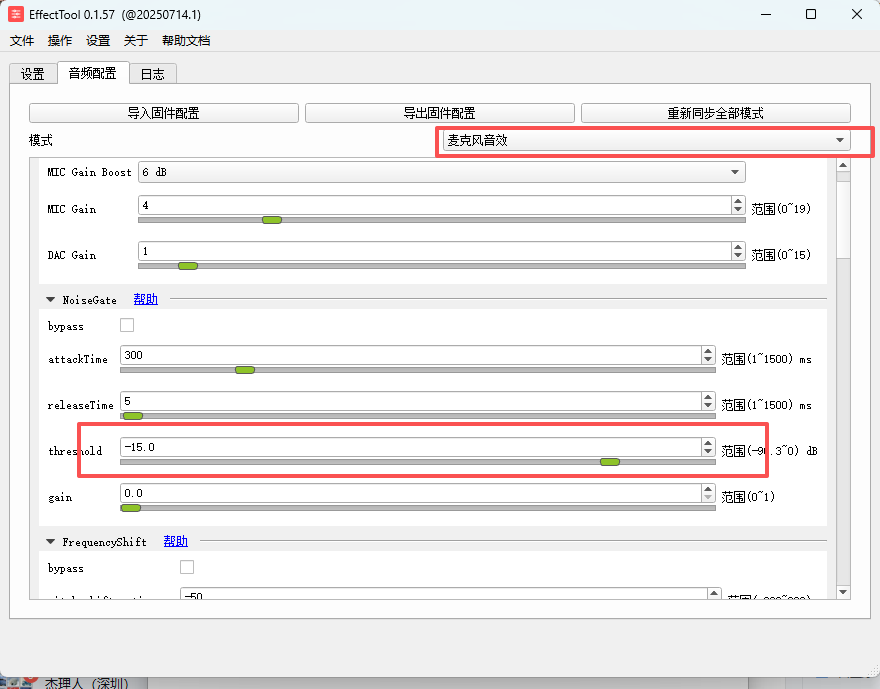
Task: Click the scrollbar up arrow in the settings panel
Action: pyautogui.click(x=843, y=165)
